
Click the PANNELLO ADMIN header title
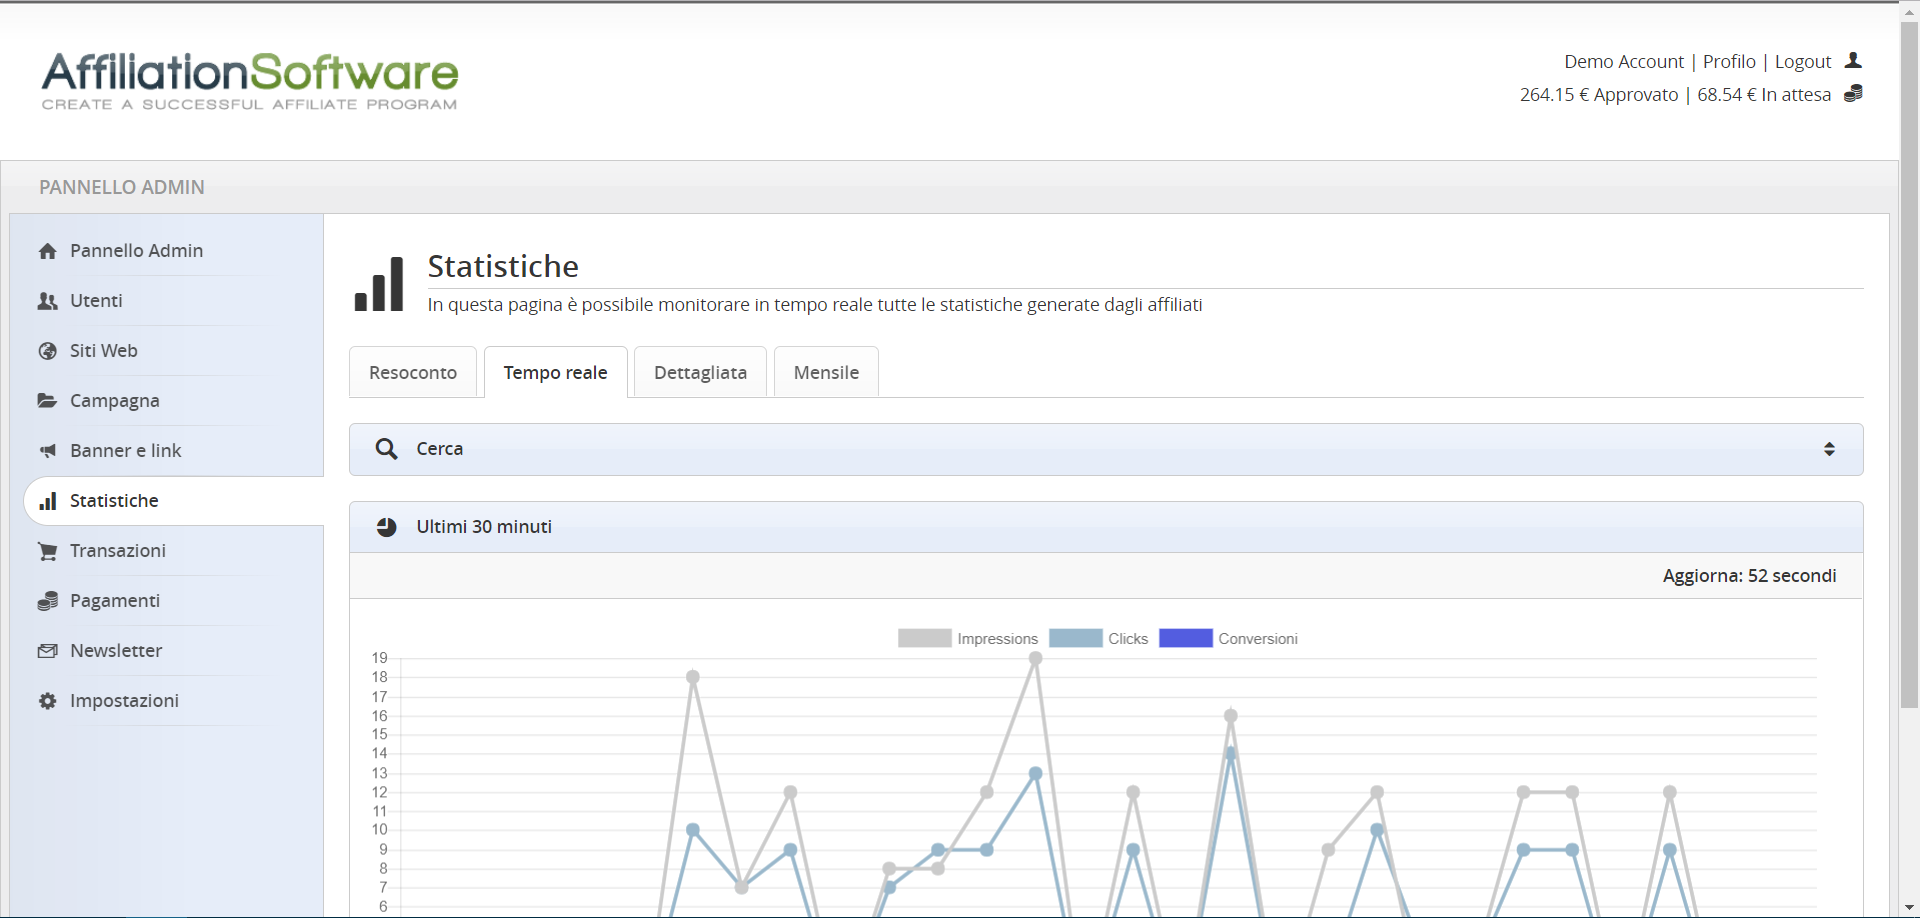[x=122, y=187]
